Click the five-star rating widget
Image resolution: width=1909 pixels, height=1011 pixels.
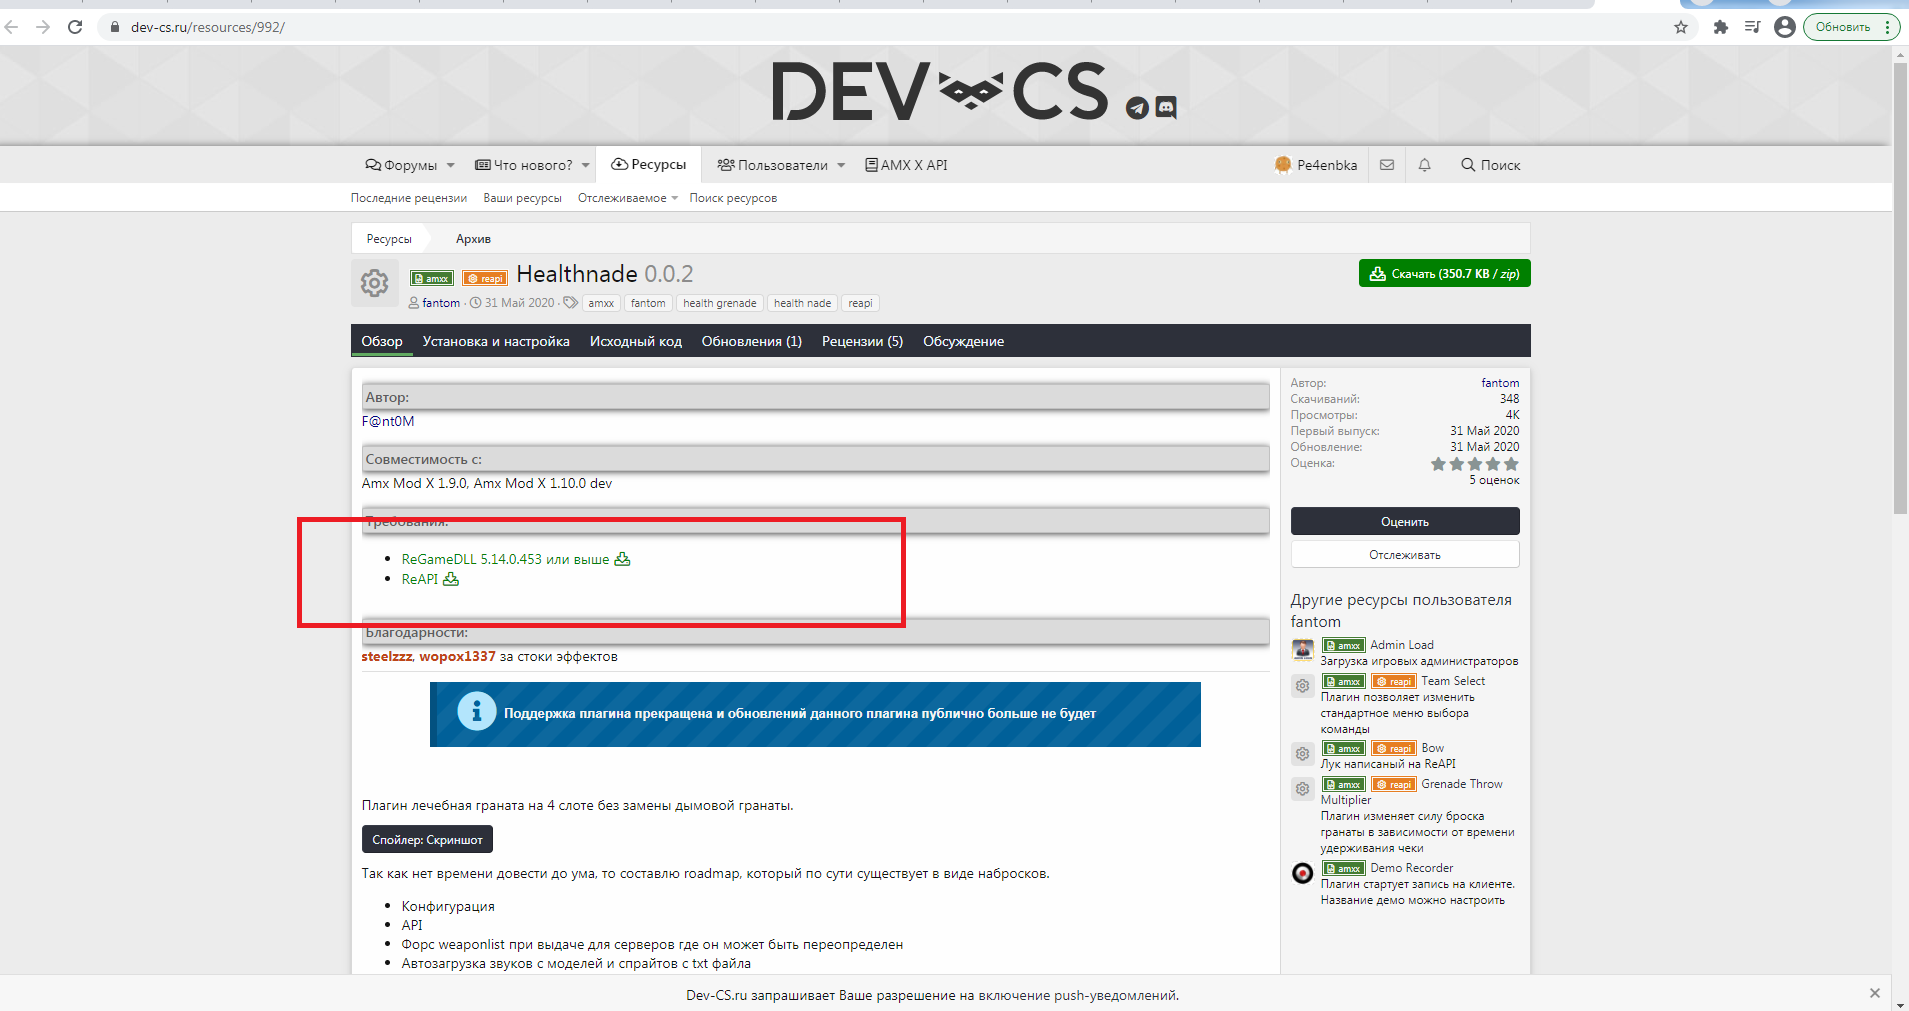[x=1475, y=464]
